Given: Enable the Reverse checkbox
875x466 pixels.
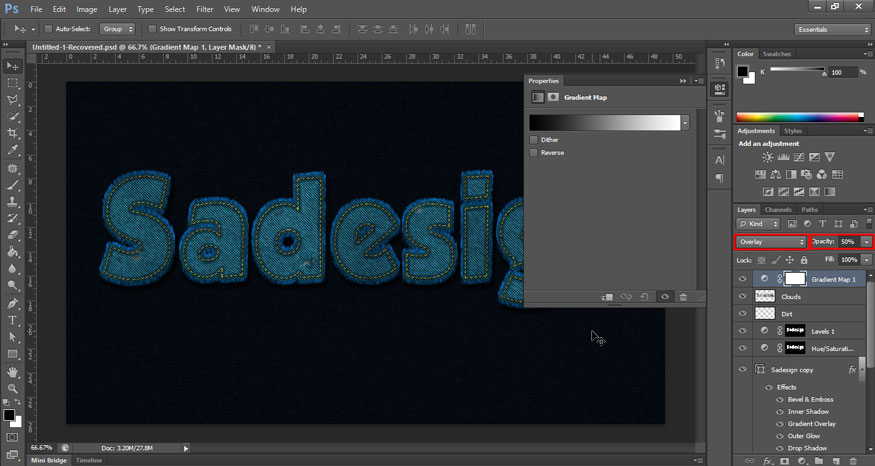Looking at the screenshot, I should (x=533, y=153).
